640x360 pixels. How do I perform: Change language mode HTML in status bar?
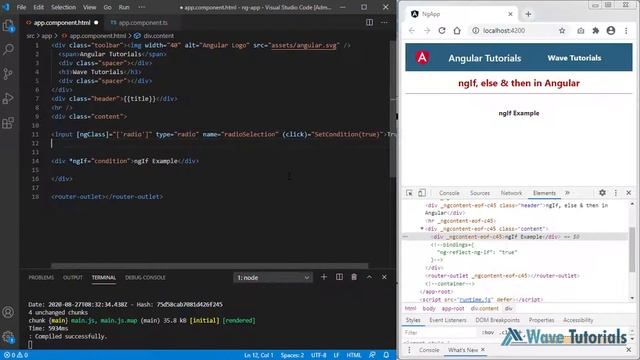coord(353,355)
